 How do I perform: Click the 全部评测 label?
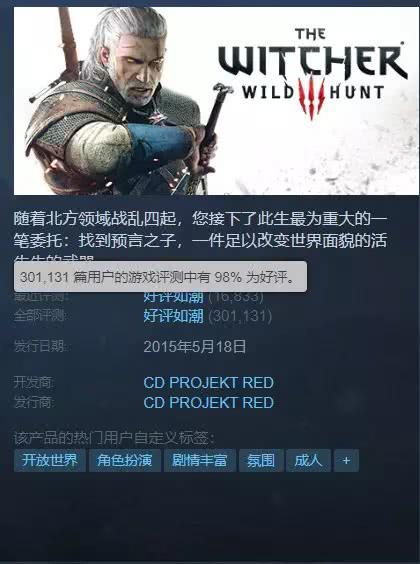click(x=40, y=316)
